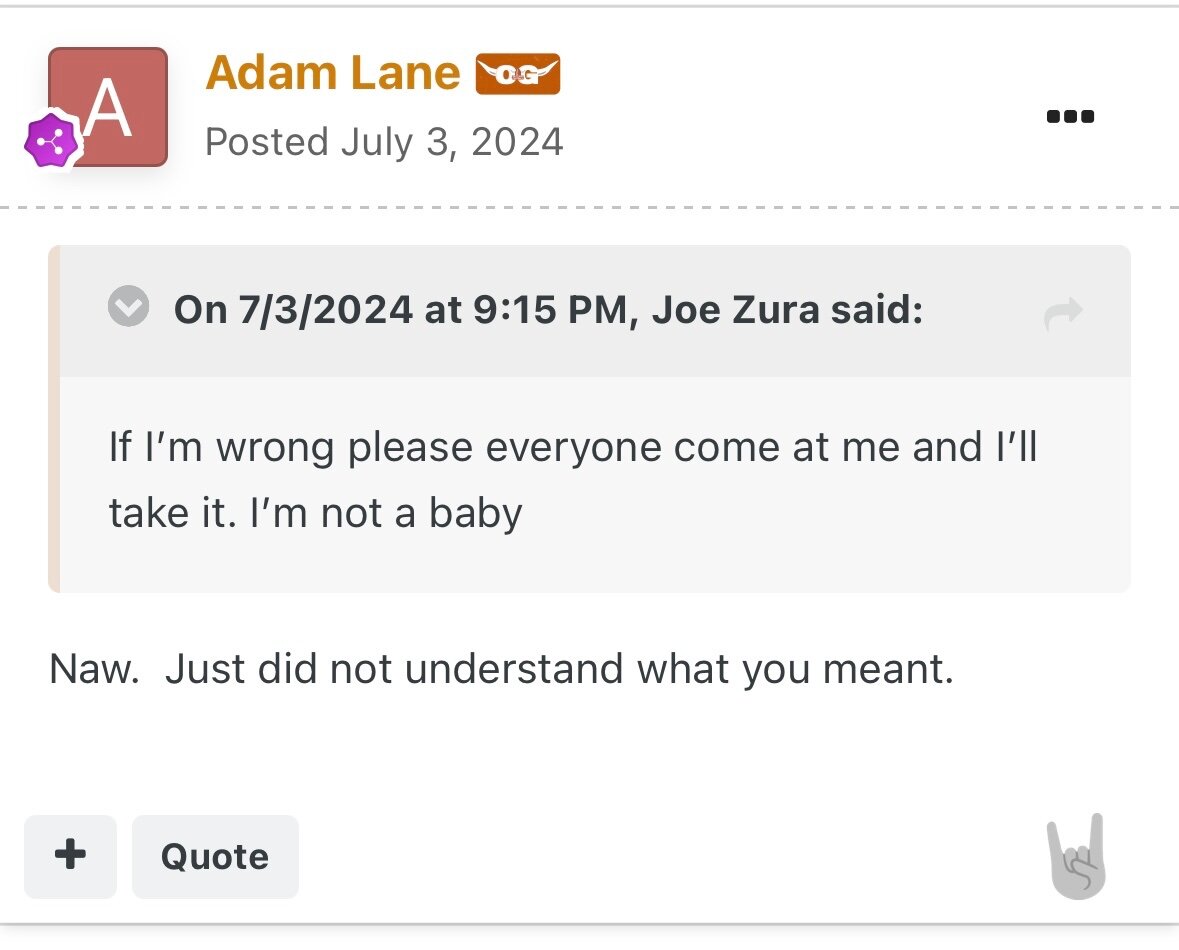
Task: Click the purple share badge on avatar
Action: point(52,141)
